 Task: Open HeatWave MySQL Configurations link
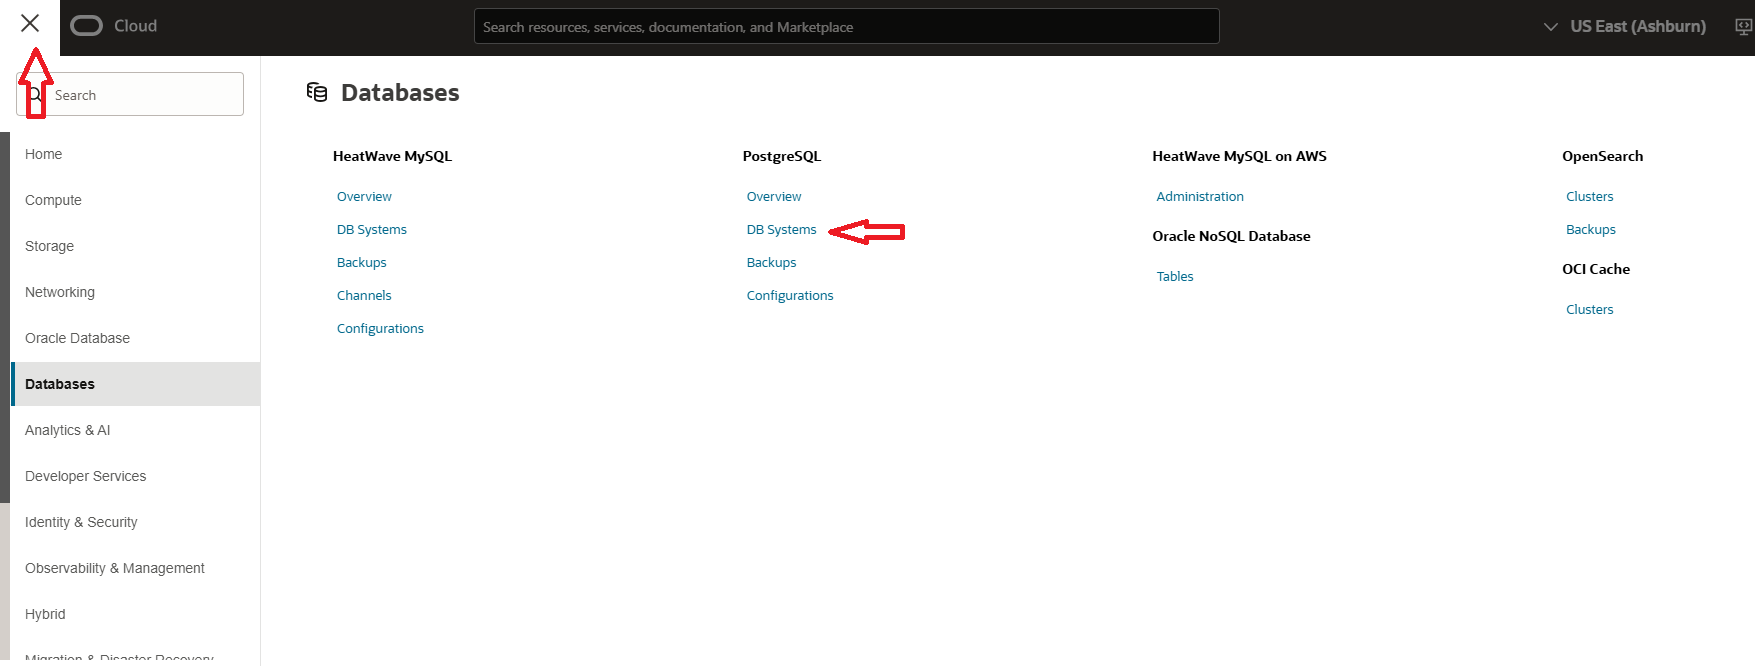(x=380, y=329)
